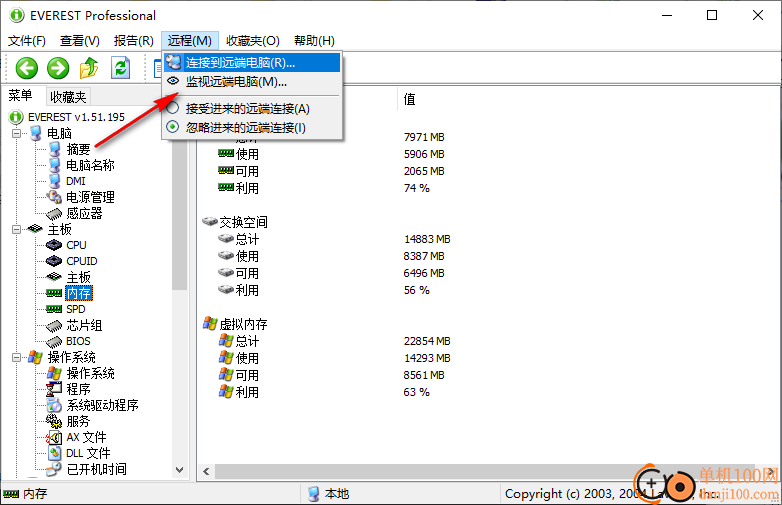Click the 系统驱动程序 icon in tree
This screenshot has width=782, height=505.
[54, 405]
